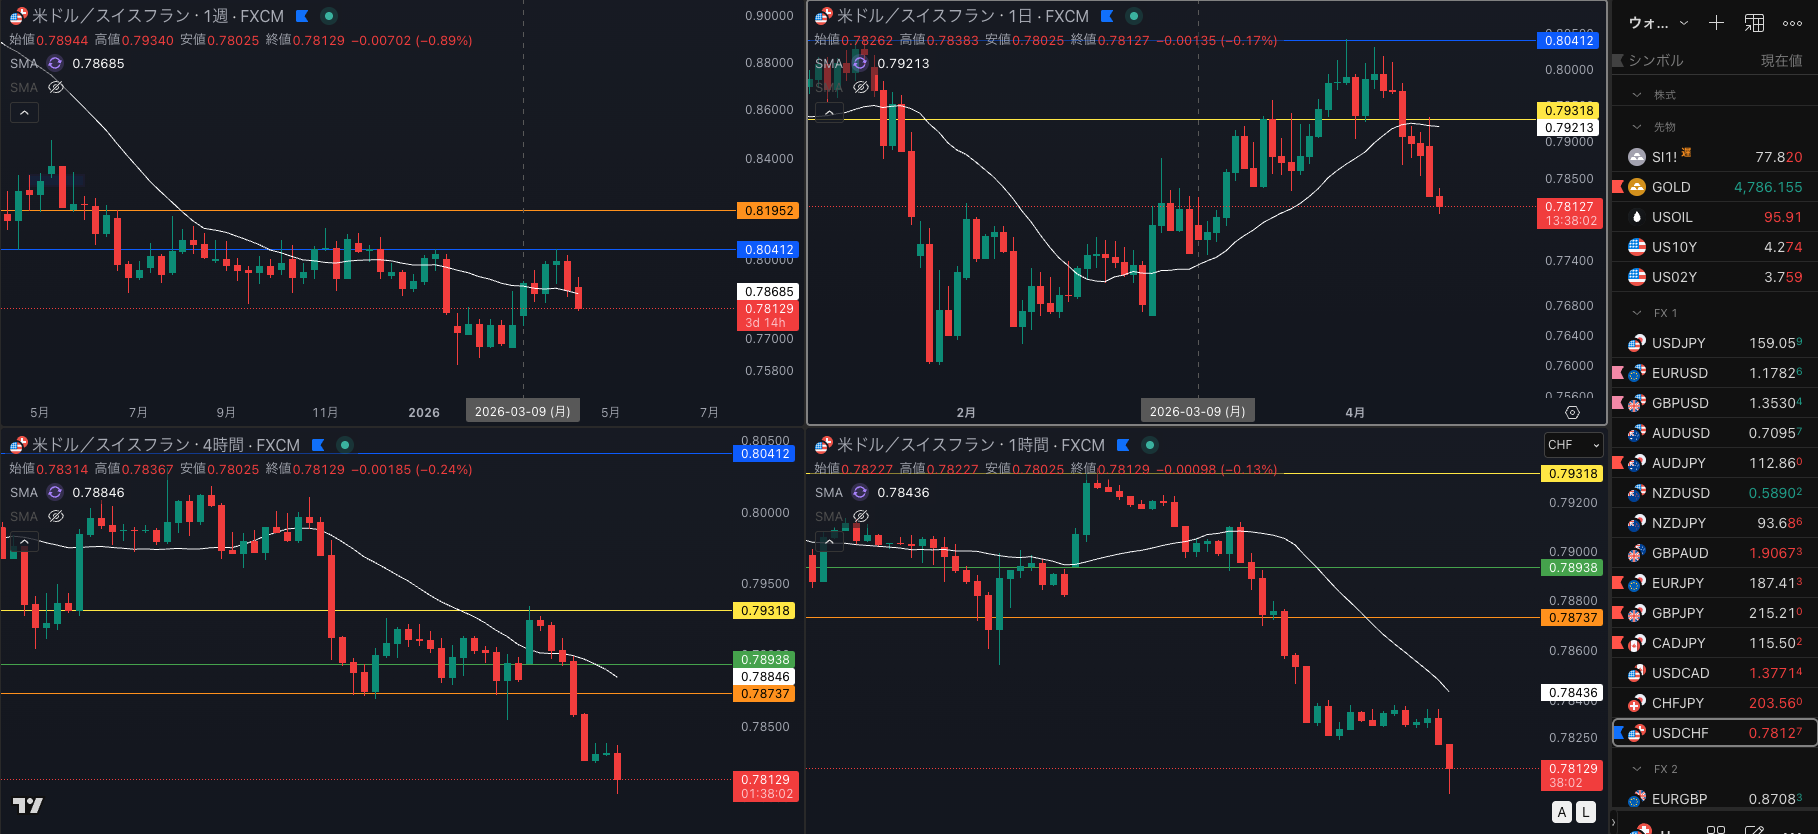Sort watchlist by the 現在値 column header

(1781, 61)
